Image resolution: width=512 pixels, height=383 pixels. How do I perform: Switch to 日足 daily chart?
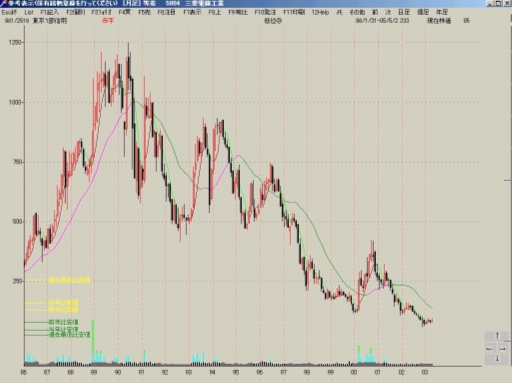(404, 12)
